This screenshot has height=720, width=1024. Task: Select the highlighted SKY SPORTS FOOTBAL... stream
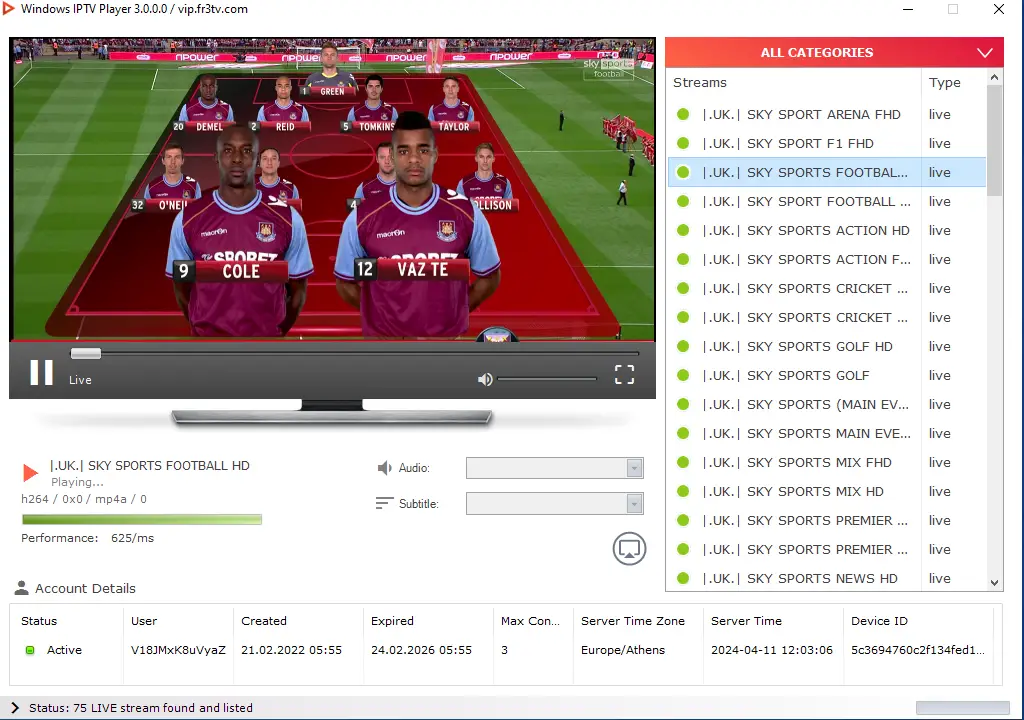[x=827, y=172]
